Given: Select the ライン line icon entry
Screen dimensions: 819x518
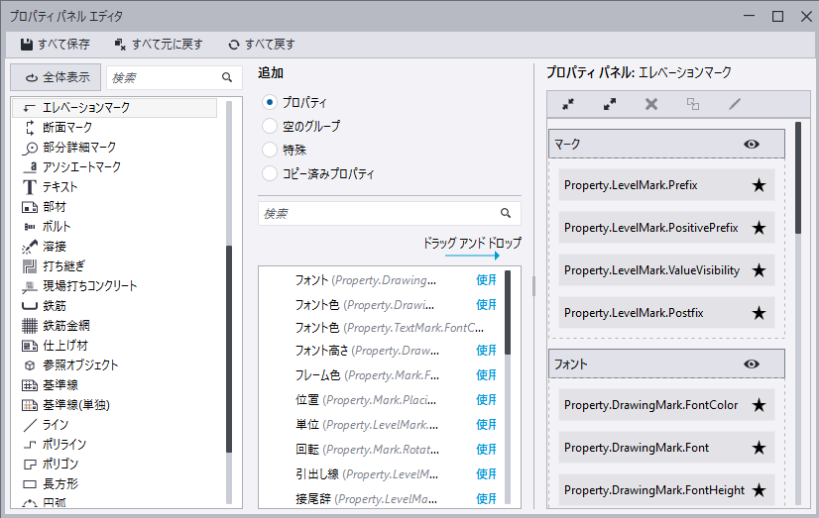Looking at the screenshot, I should pyautogui.click(x=29, y=425).
